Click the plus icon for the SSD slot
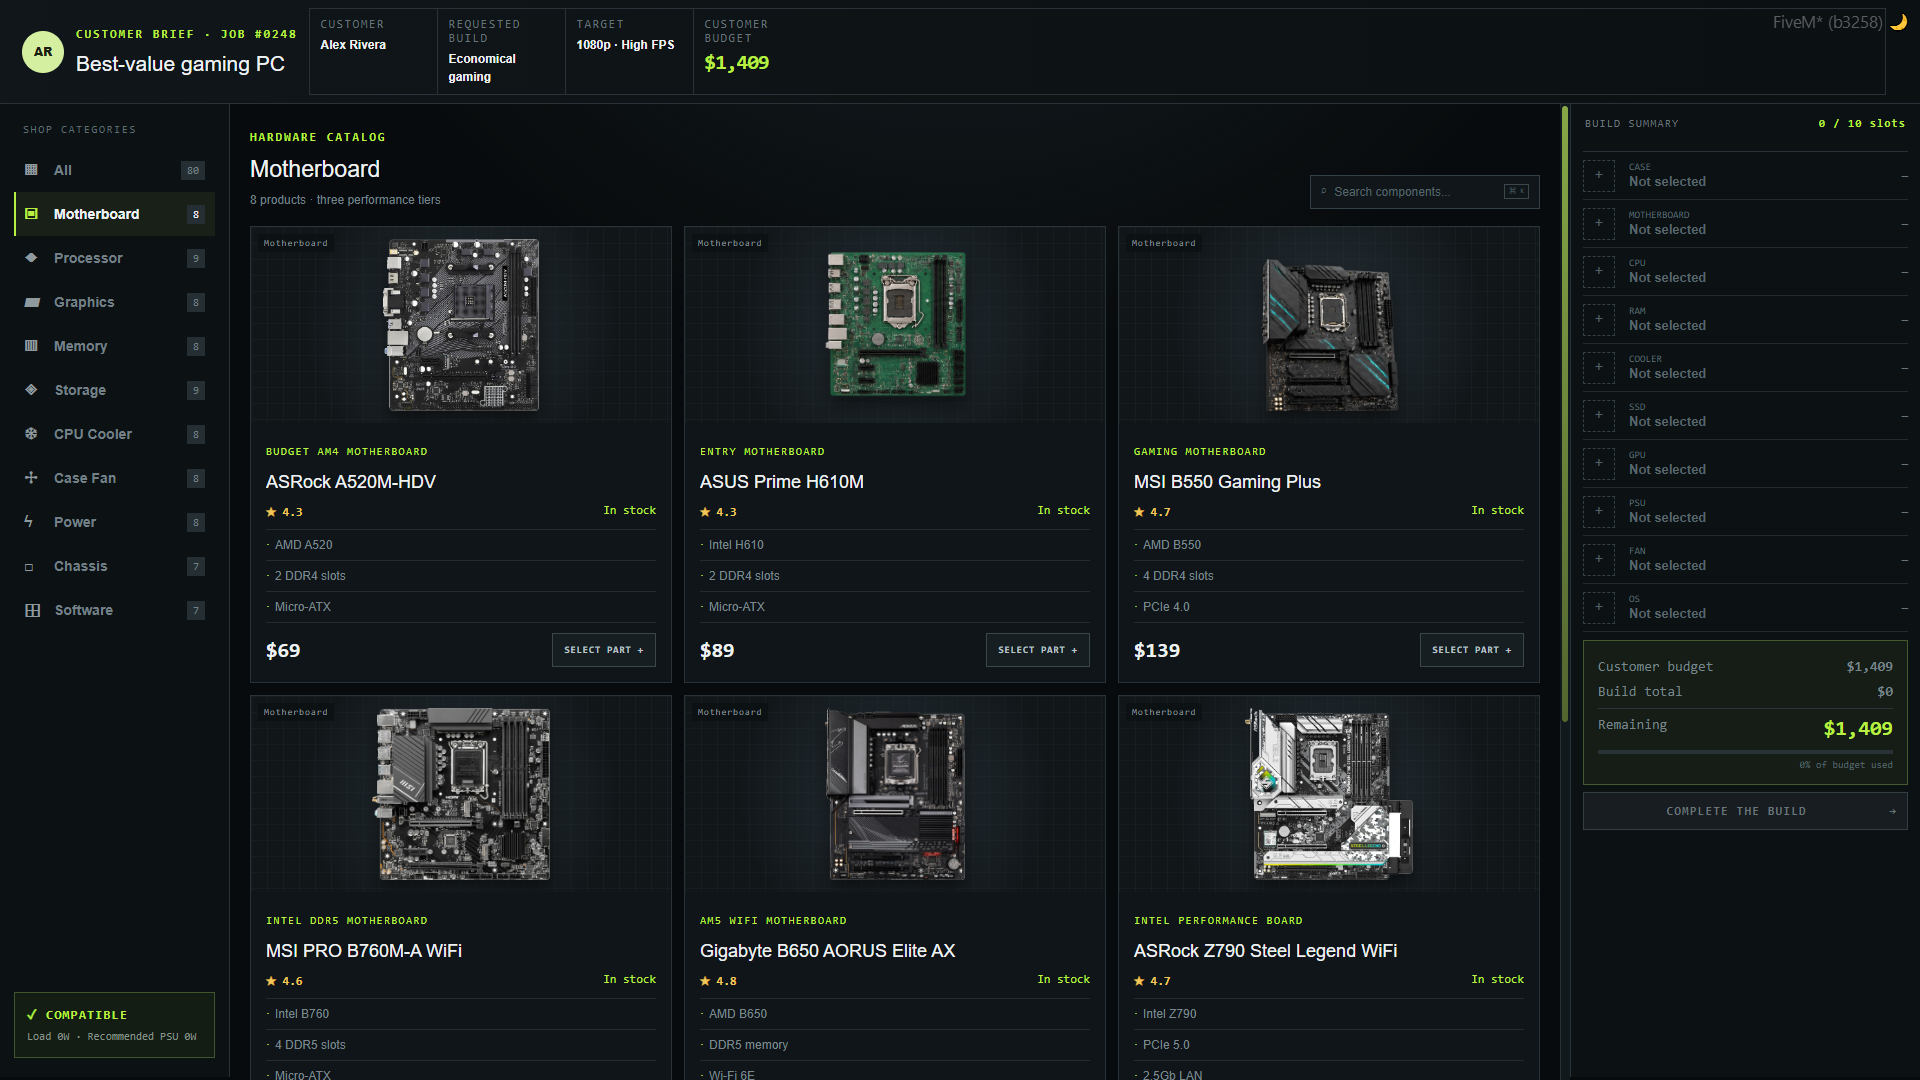Screen dimensions: 1920x1080 (x=1598, y=415)
